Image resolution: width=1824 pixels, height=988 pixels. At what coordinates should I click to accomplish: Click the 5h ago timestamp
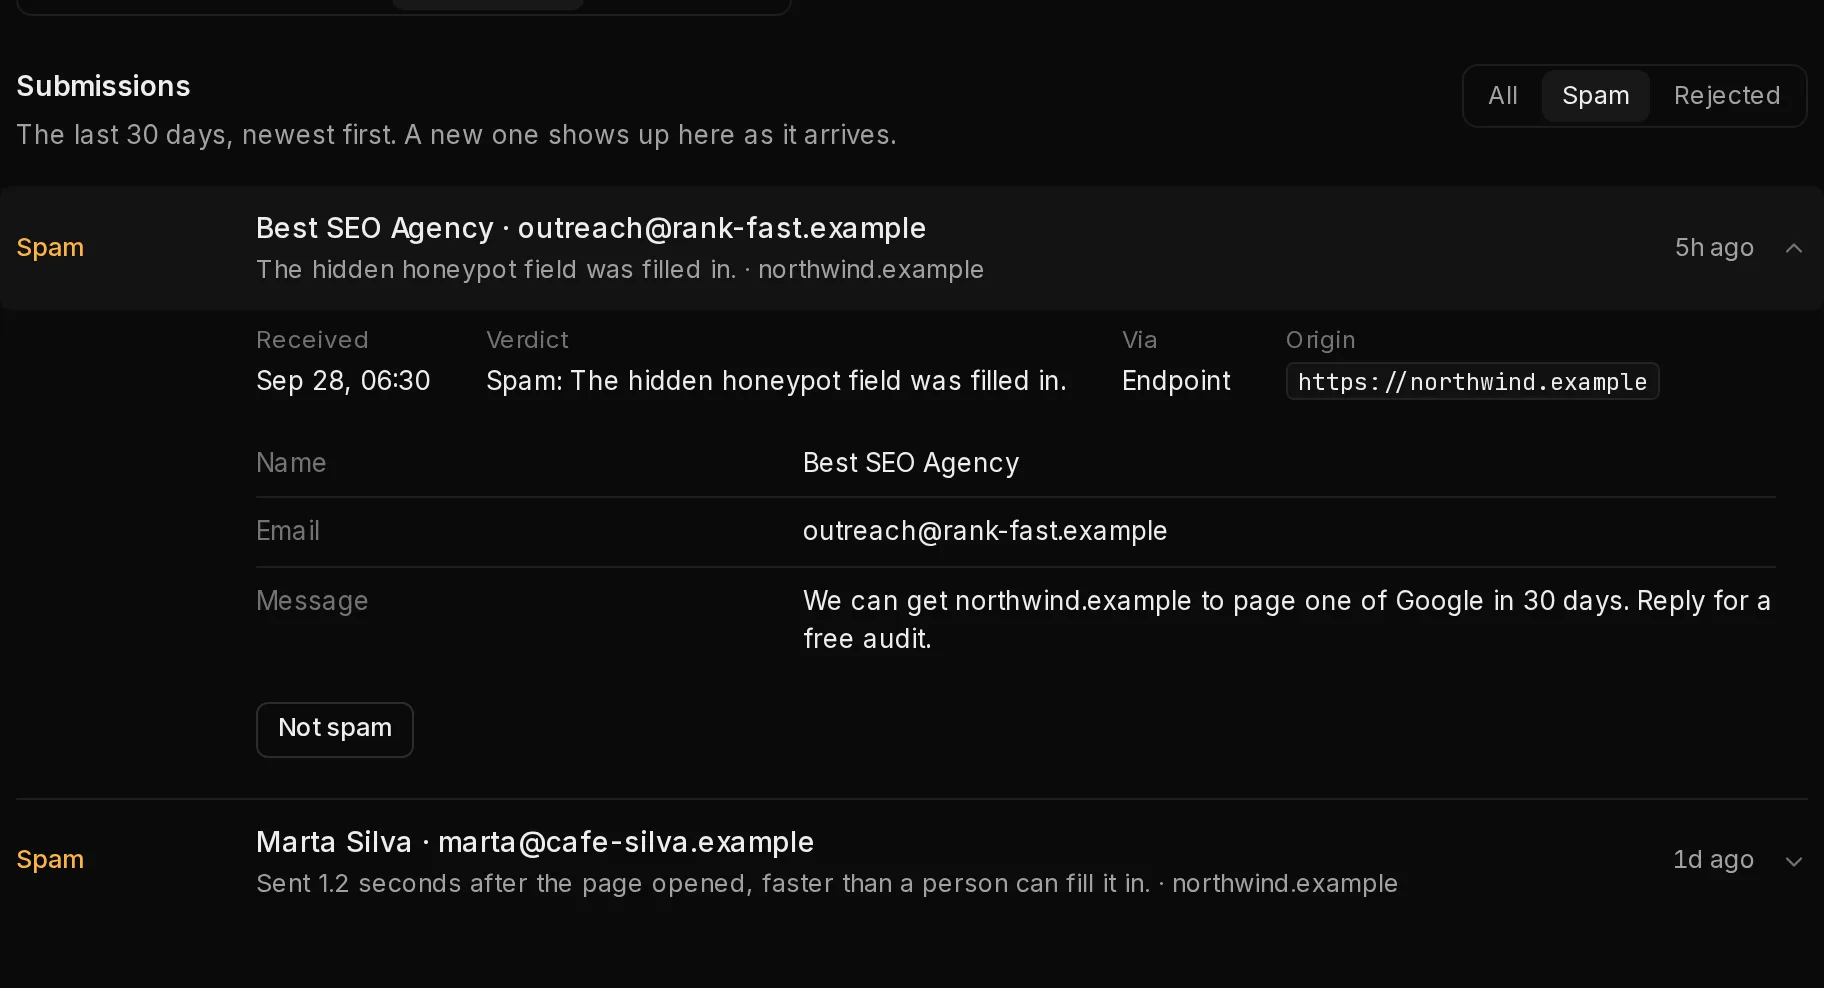(x=1714, y=247)
